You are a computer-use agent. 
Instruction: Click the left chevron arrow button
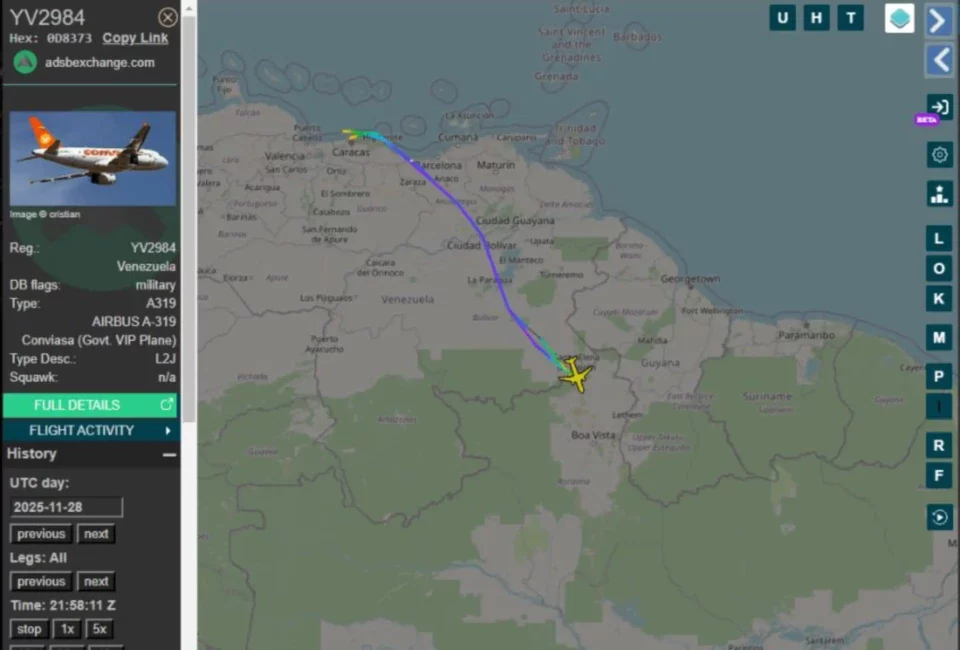point(938,61)
